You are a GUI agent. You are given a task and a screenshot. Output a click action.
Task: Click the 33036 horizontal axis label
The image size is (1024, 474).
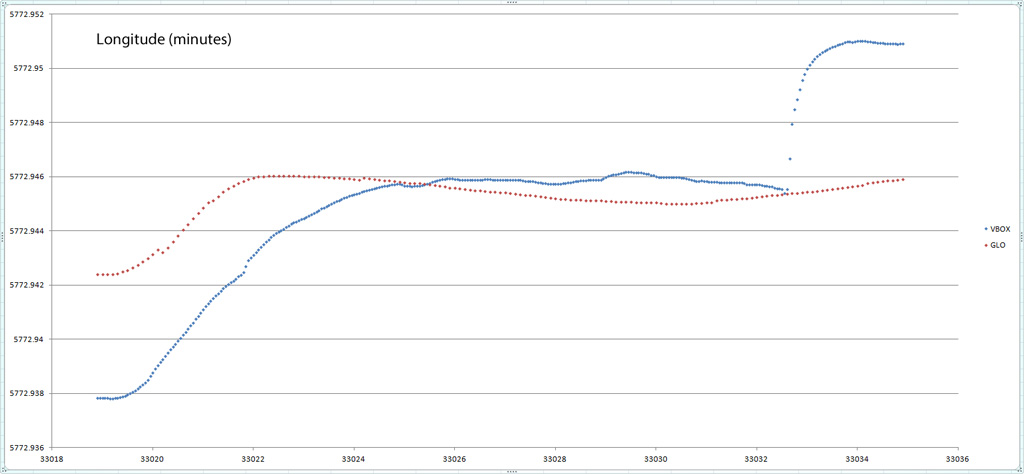click(957, 460)
